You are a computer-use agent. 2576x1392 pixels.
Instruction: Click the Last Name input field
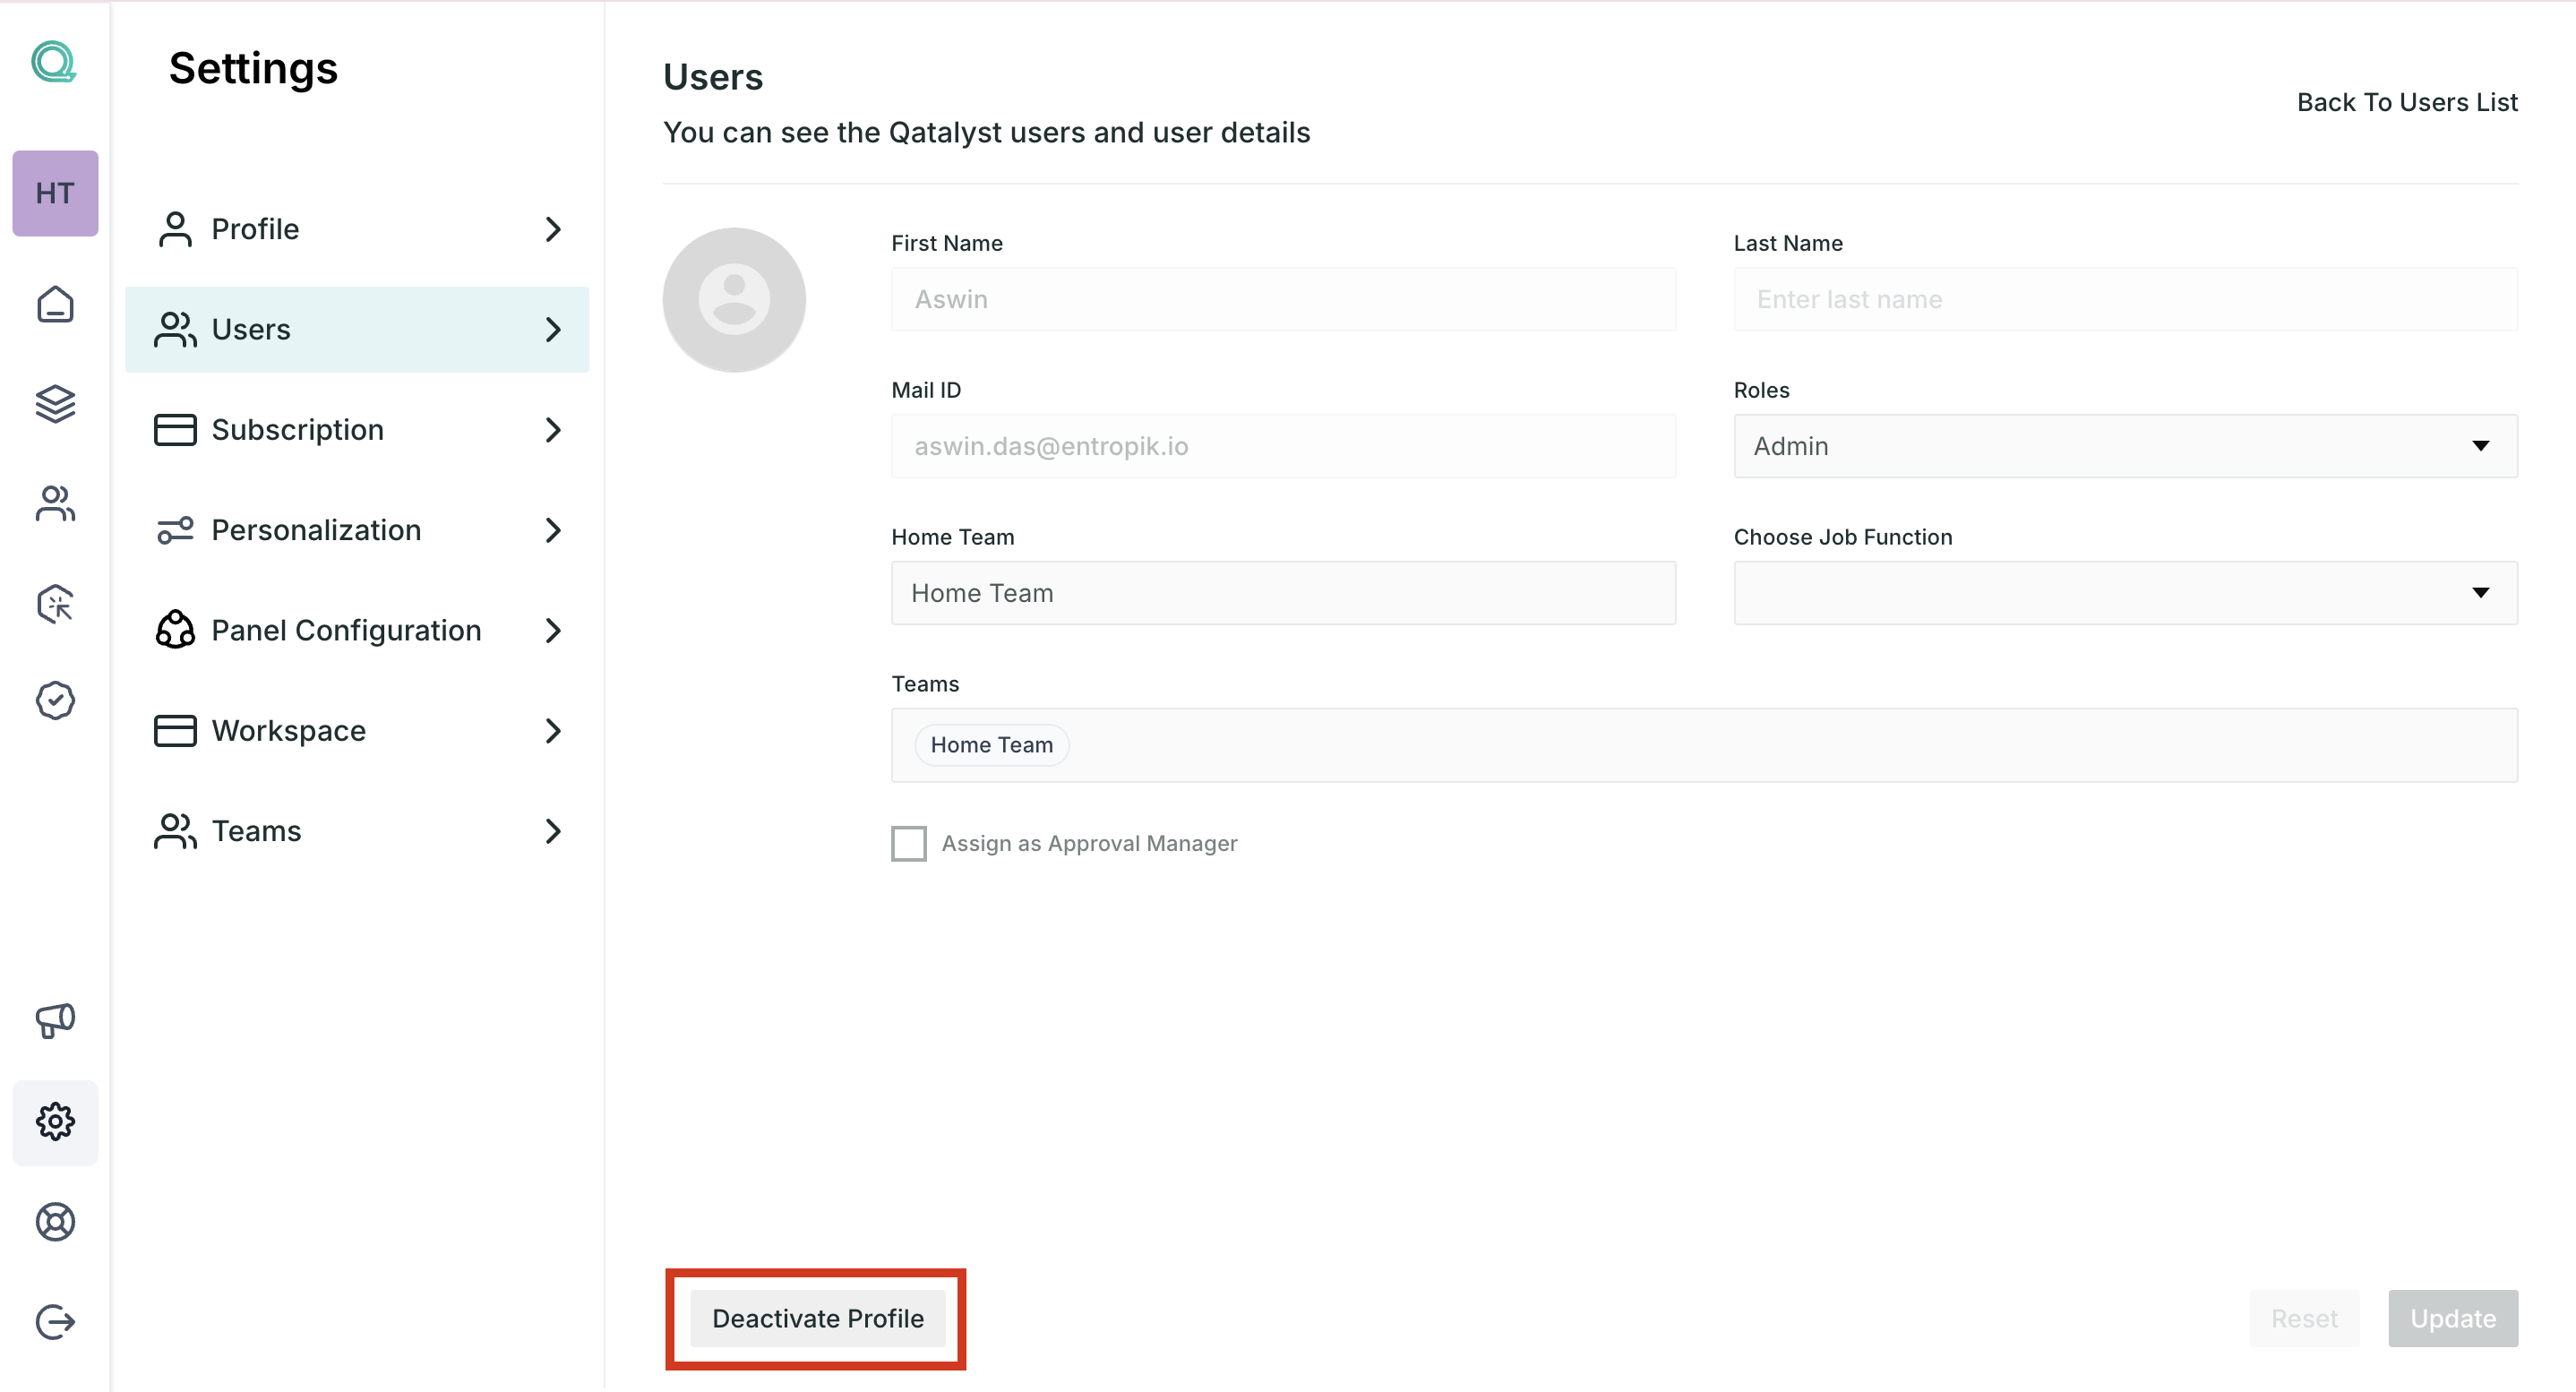click(2125, 299)
